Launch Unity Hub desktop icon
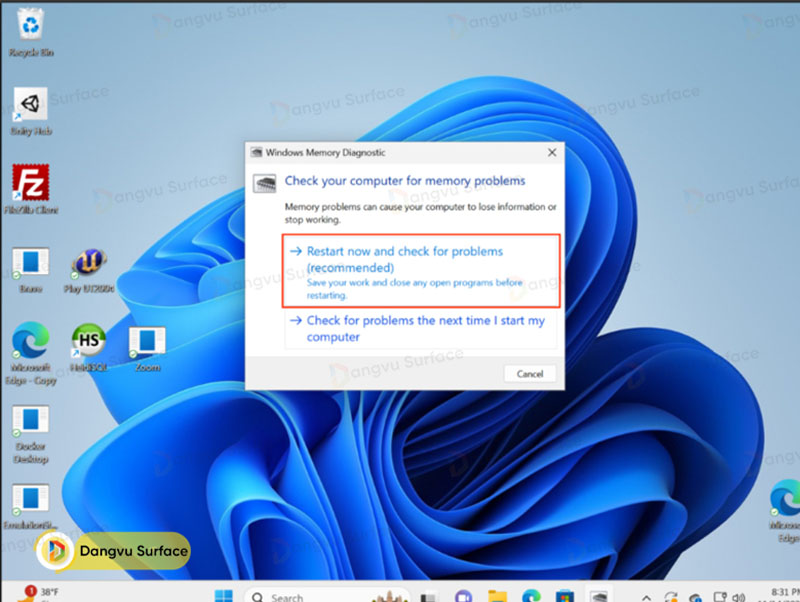800x602 pixels. pyautogui.click(x=30, y=105)
